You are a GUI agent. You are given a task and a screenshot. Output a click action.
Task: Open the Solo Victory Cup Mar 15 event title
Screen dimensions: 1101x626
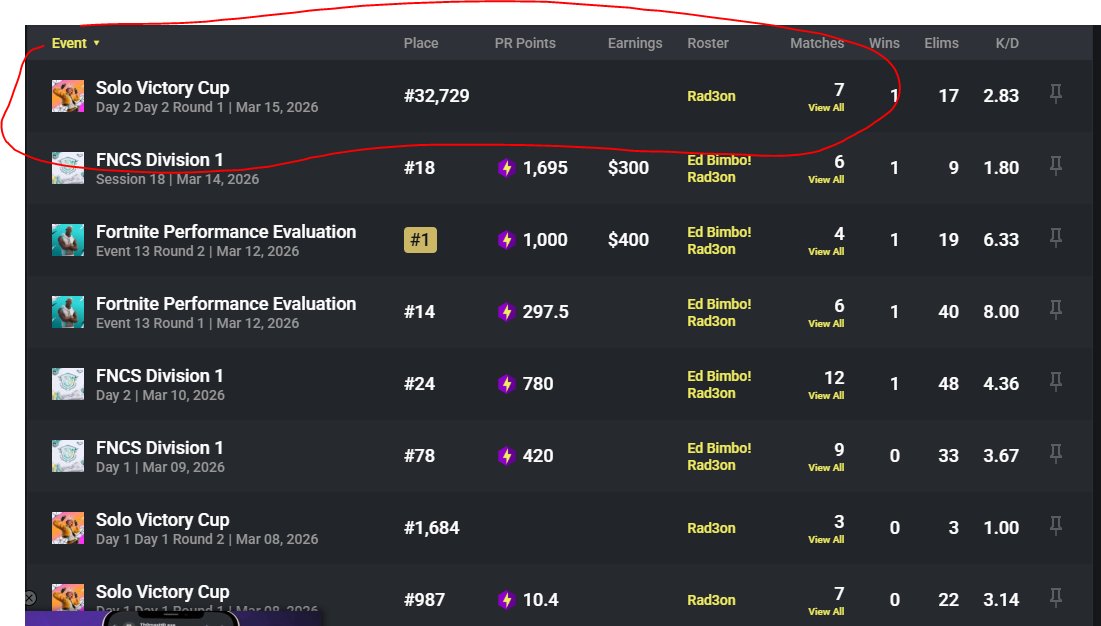[162, 88]
